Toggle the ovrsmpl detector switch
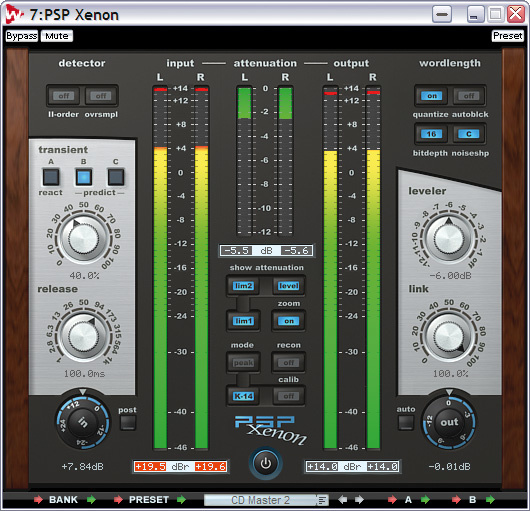This screenshot has width=530, height=511. (101, 96)
